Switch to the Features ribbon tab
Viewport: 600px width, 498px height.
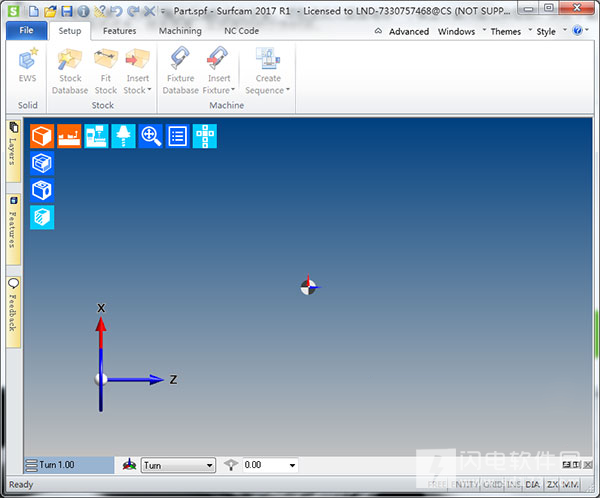119,31
